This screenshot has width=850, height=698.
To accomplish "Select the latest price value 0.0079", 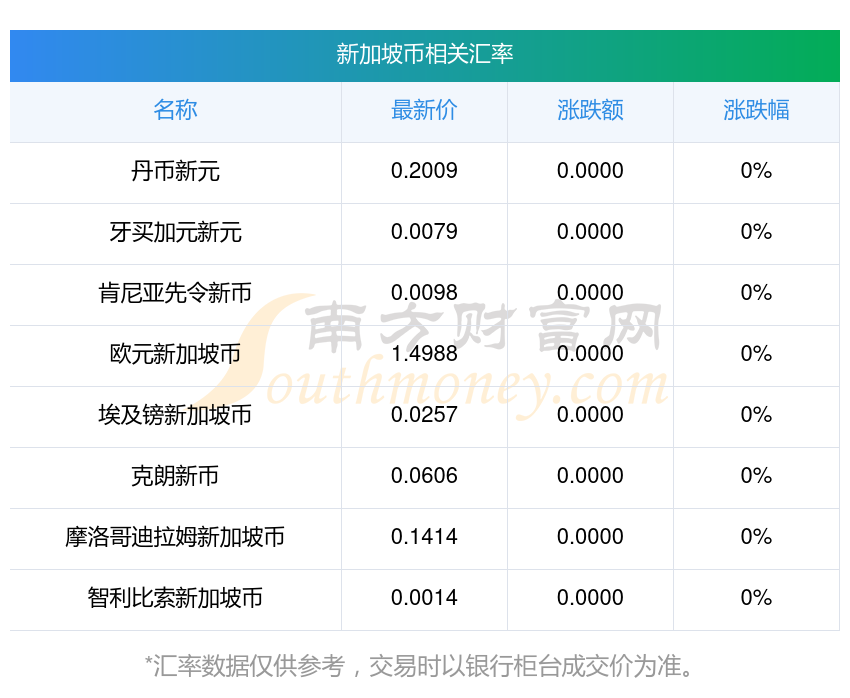I will pyautogui.click(x=424, y=232).
